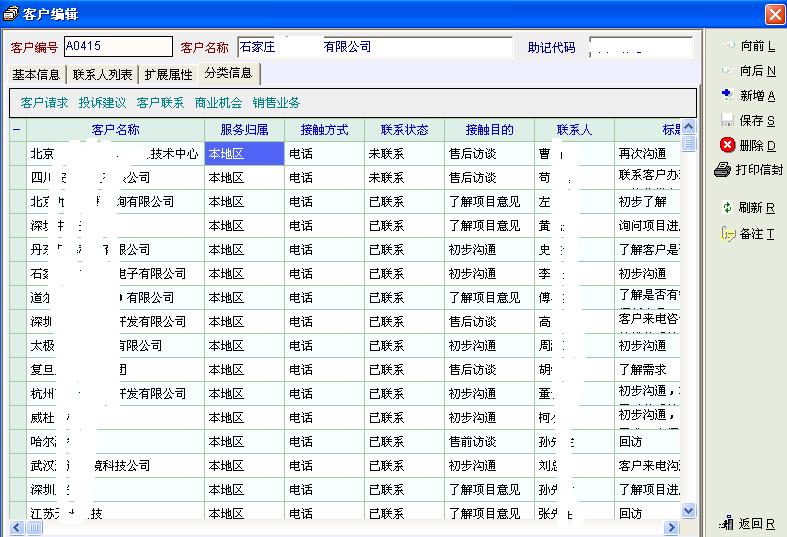Image resolution: width=787 pixels, height=537 pixels.
Task: Open the 备注 notes button
Action: pyautogui.click(x=727, y=234)
